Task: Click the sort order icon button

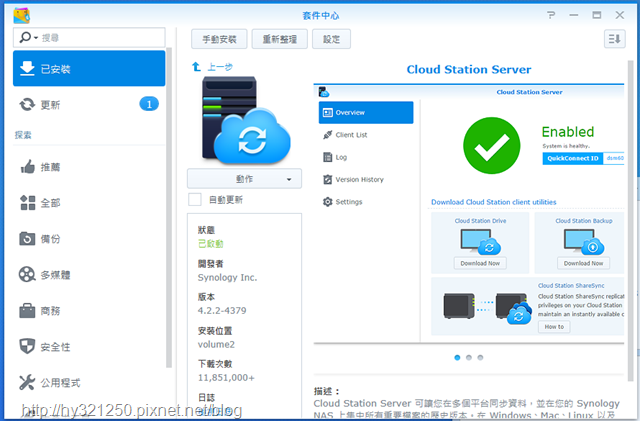Action: (x=615, y=39)
